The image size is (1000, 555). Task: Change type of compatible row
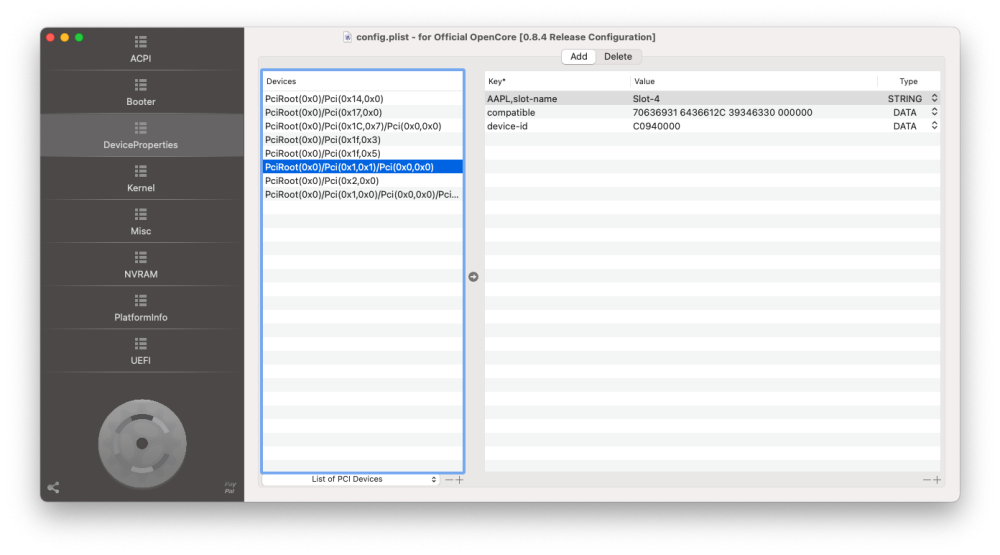(x=934, y=112)
